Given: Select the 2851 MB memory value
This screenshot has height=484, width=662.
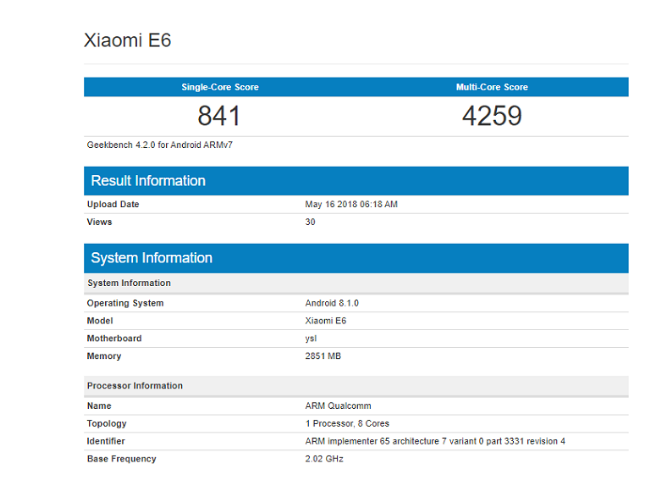Looking at the screenshot, I should coord(323,356).
